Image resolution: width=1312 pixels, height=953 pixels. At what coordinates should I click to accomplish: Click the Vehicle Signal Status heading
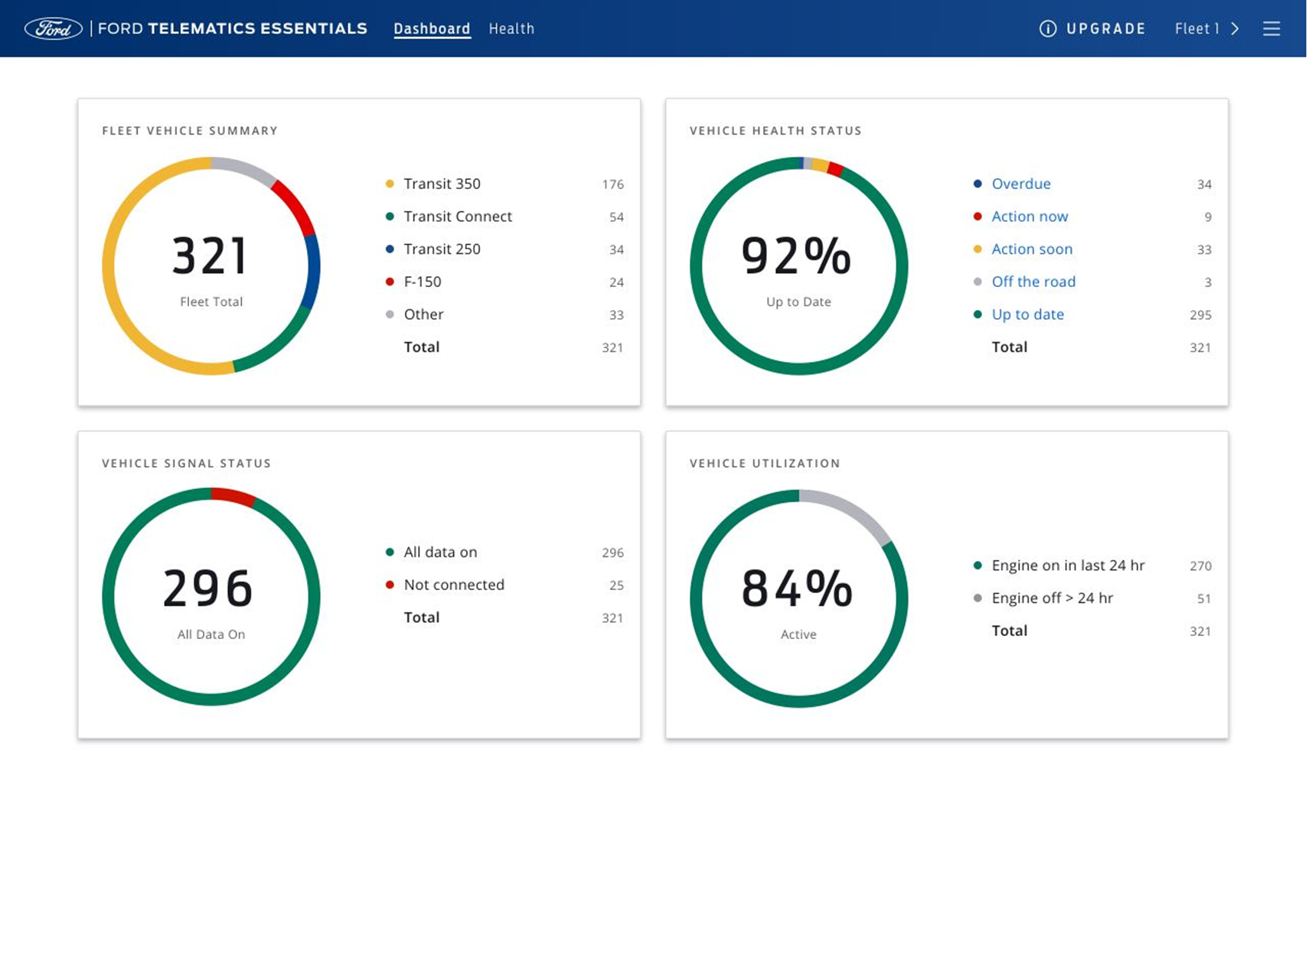[186, 463]
